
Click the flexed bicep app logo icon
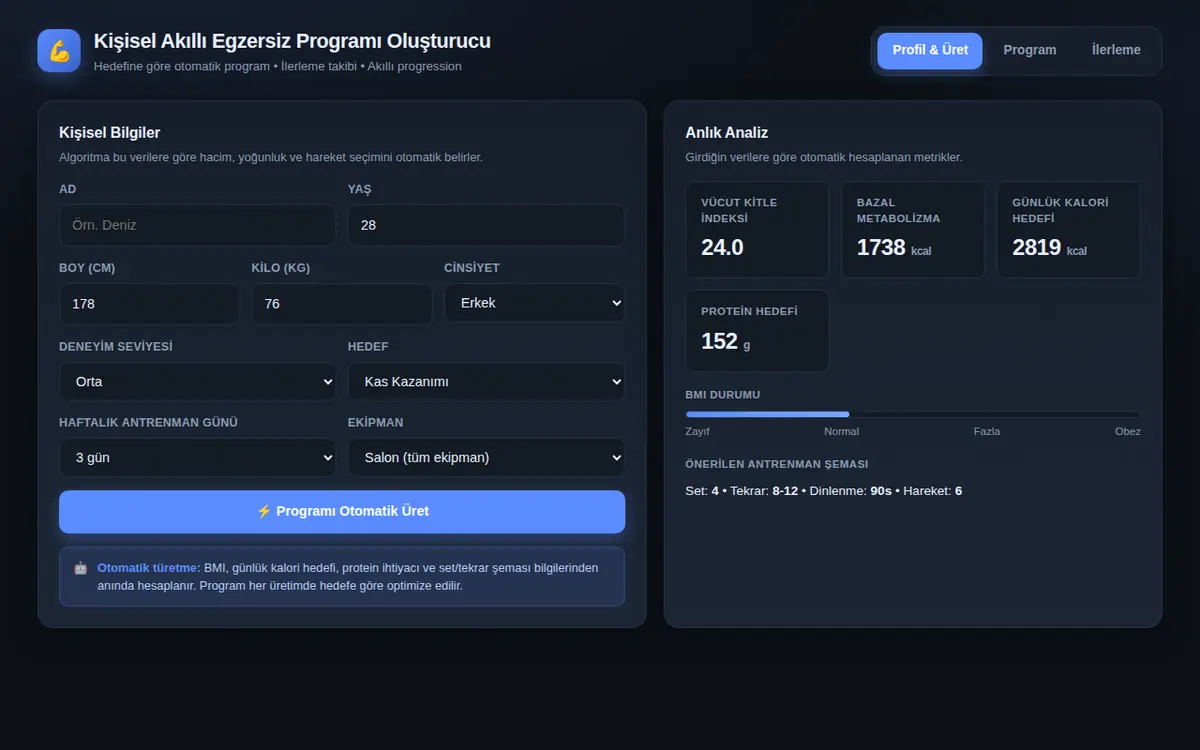[59, 51]
